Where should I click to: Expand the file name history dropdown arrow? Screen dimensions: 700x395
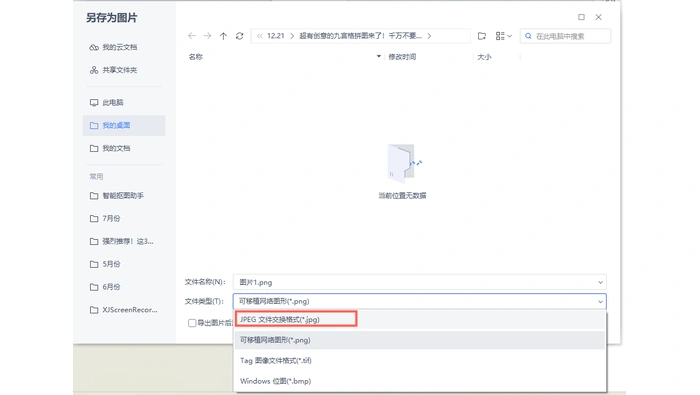click(x=600, y=282)
